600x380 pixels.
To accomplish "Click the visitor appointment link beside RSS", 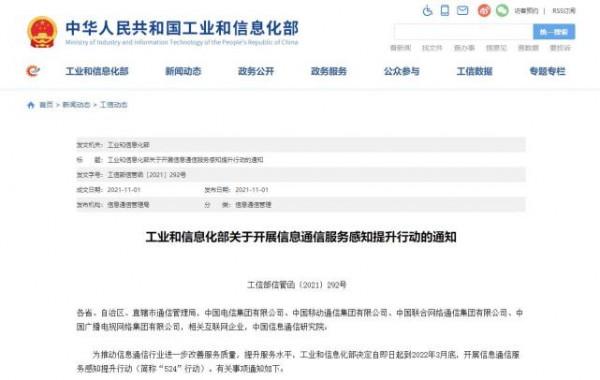I will coord(526,11).
